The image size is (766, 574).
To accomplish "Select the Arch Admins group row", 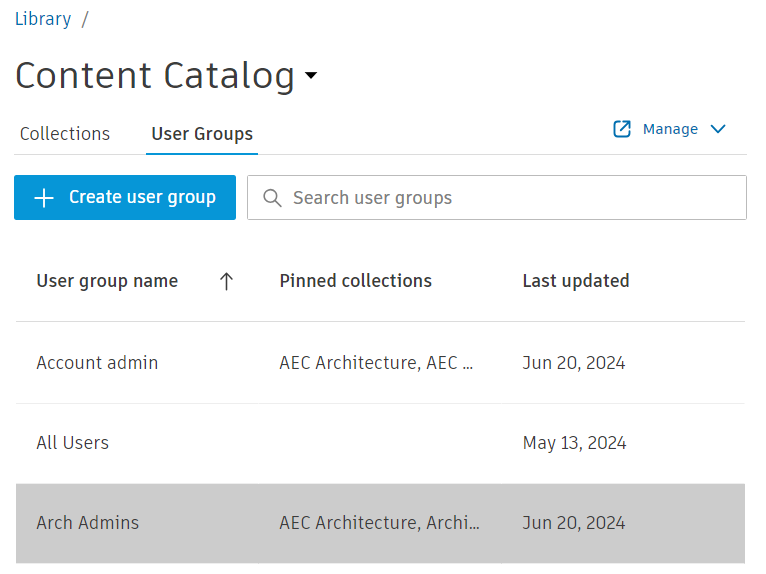I will coord(88,523).
